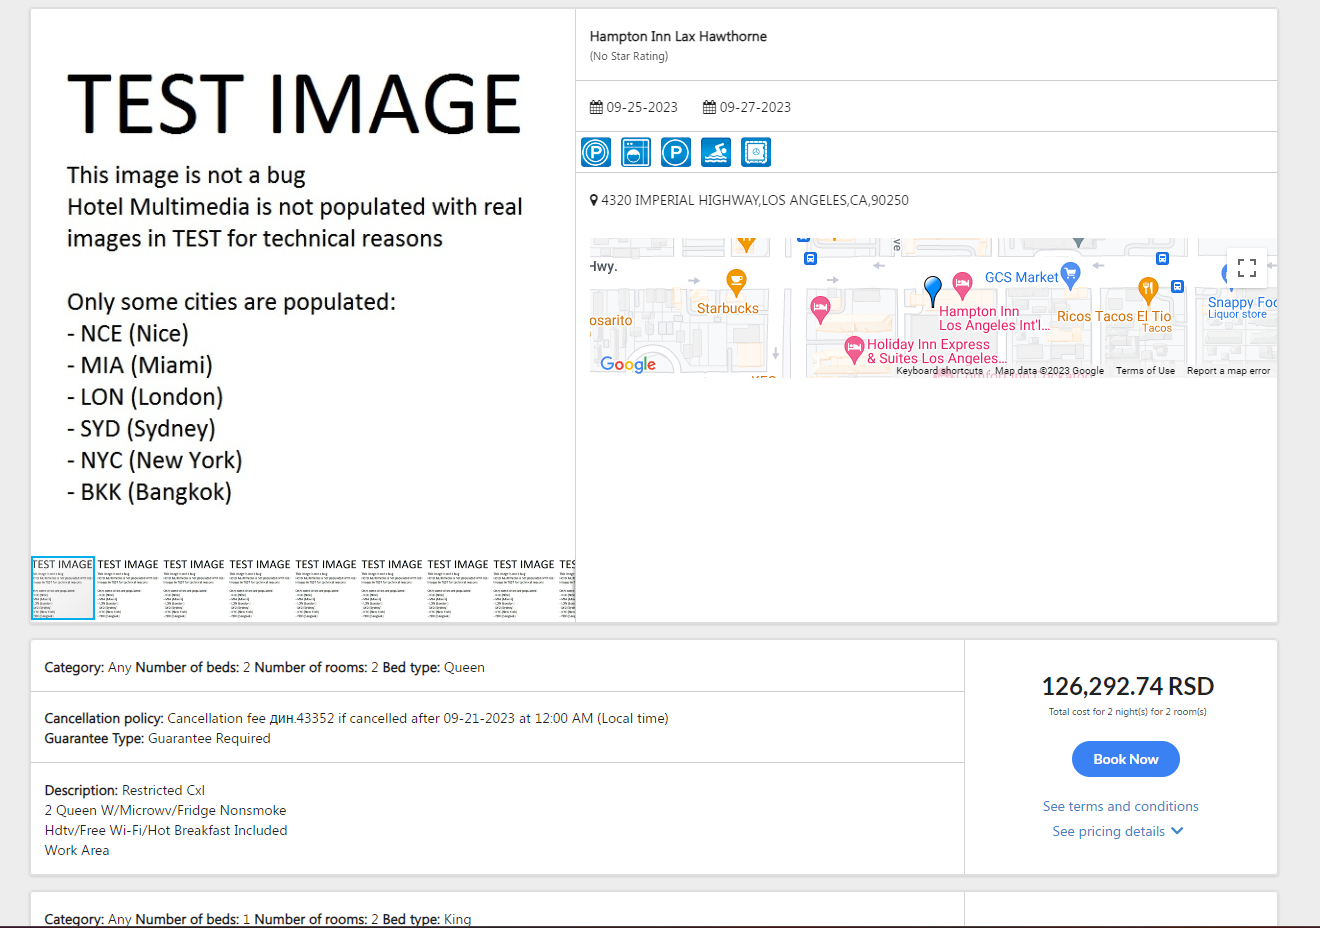This screenshot has width=1320, height=928.
Task: Click the Total cost for 2 night(s) text
Action: coord(1128,712)
